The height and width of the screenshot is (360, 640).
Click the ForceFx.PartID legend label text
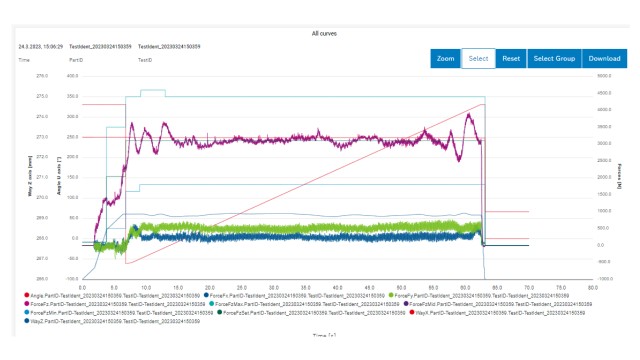click(x=297, y=296)
